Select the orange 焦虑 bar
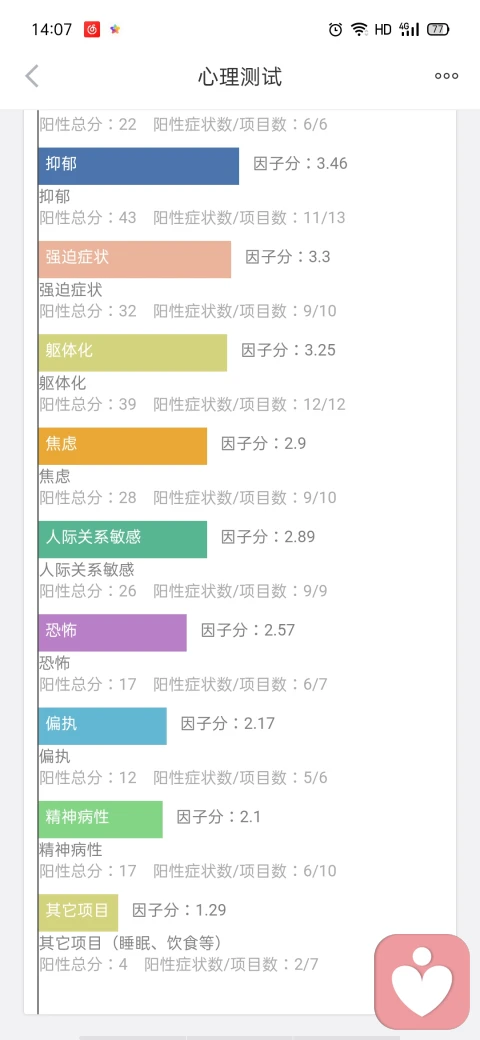The image size is (480, 1040). pyautogui.click(x=123, y=446)
